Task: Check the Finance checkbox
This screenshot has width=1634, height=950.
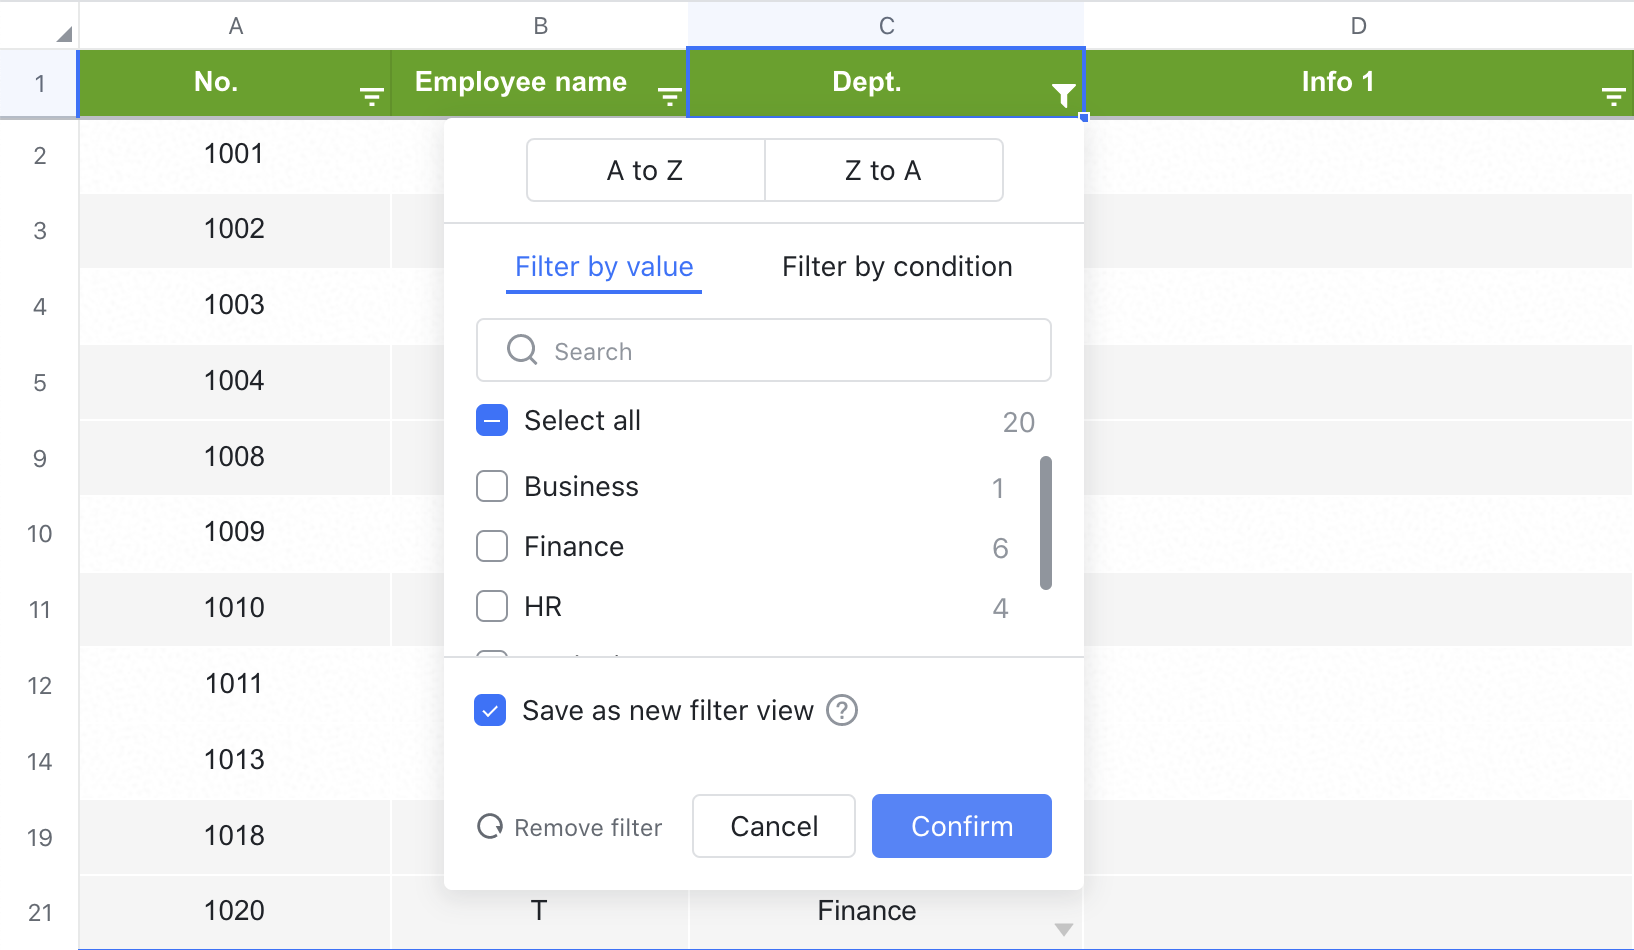Action: tap(492, 547)
